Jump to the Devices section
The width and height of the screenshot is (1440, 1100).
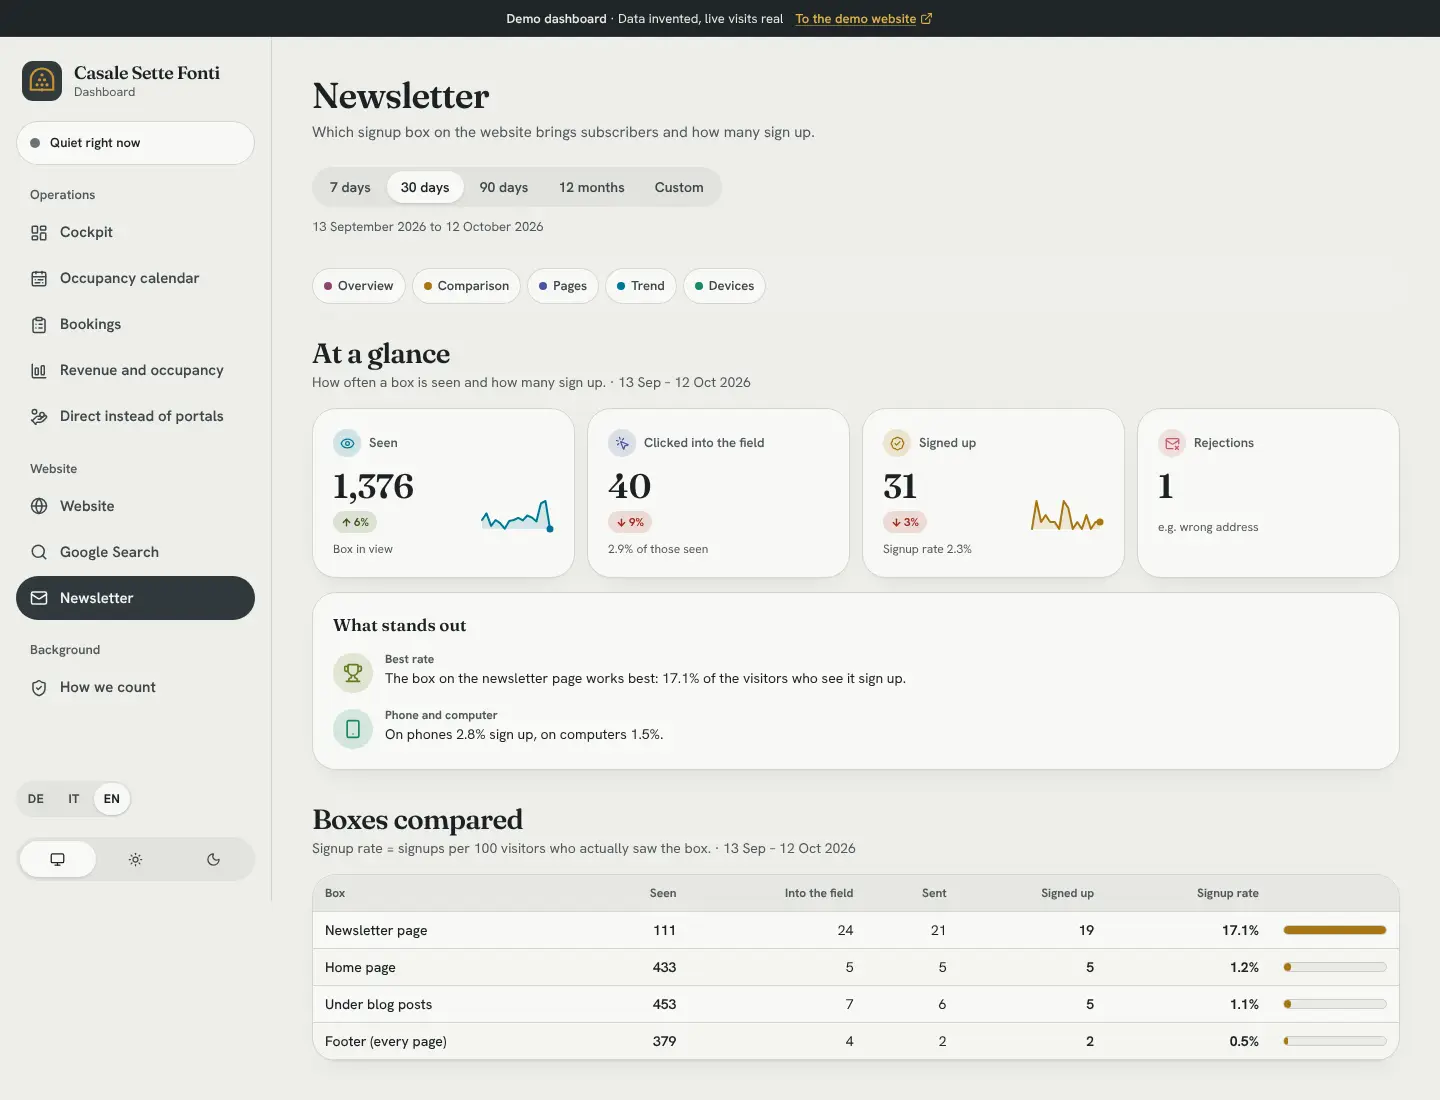click(x=725, y=286)
